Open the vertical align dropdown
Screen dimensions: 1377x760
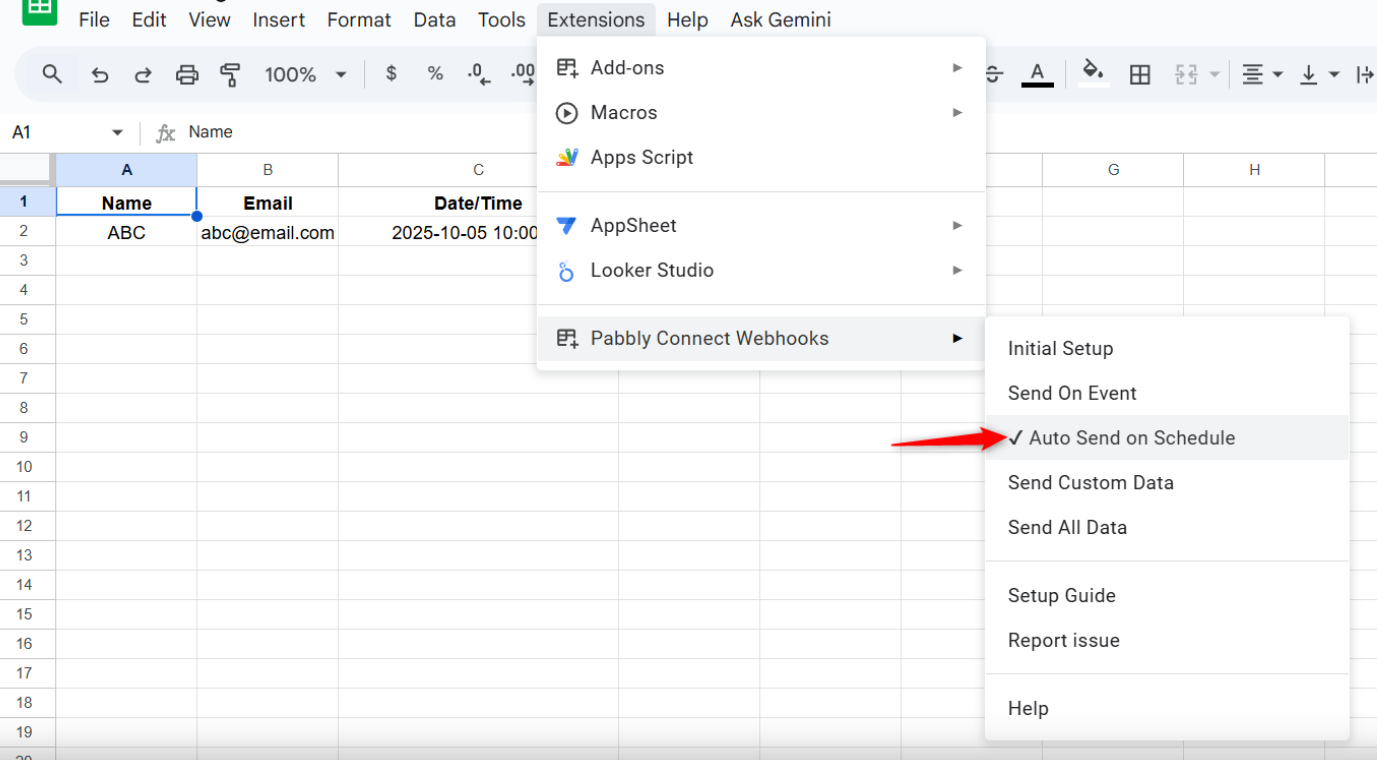(x=1319, y=74)
